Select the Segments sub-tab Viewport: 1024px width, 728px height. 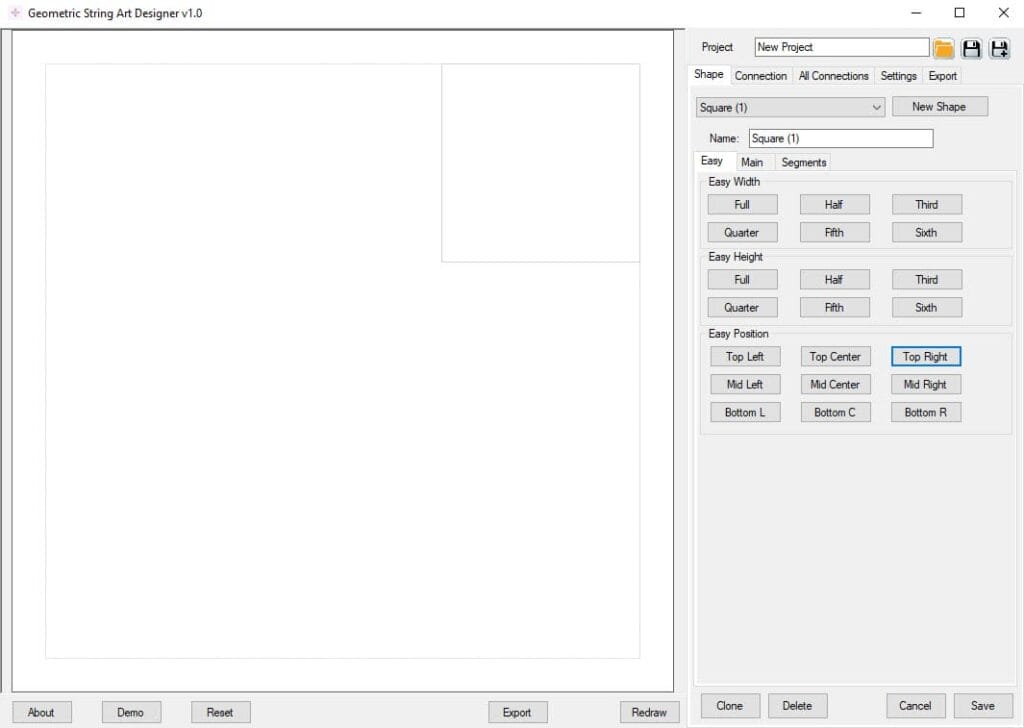pyautogui.click(x=803, y=162)
